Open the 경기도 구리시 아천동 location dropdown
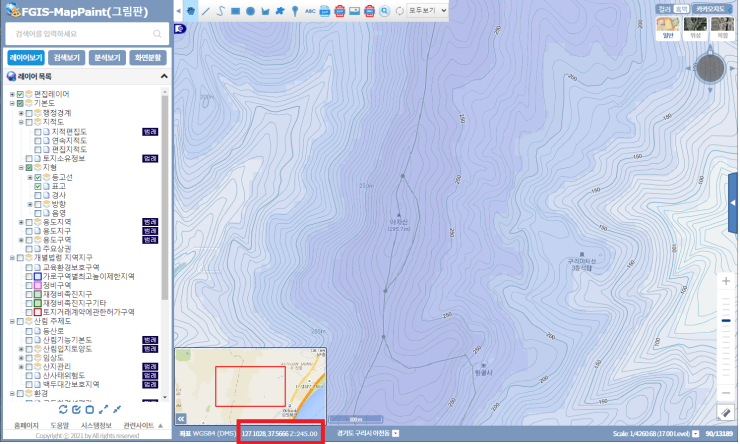This screenshot has width=740, height=444. 395,433
